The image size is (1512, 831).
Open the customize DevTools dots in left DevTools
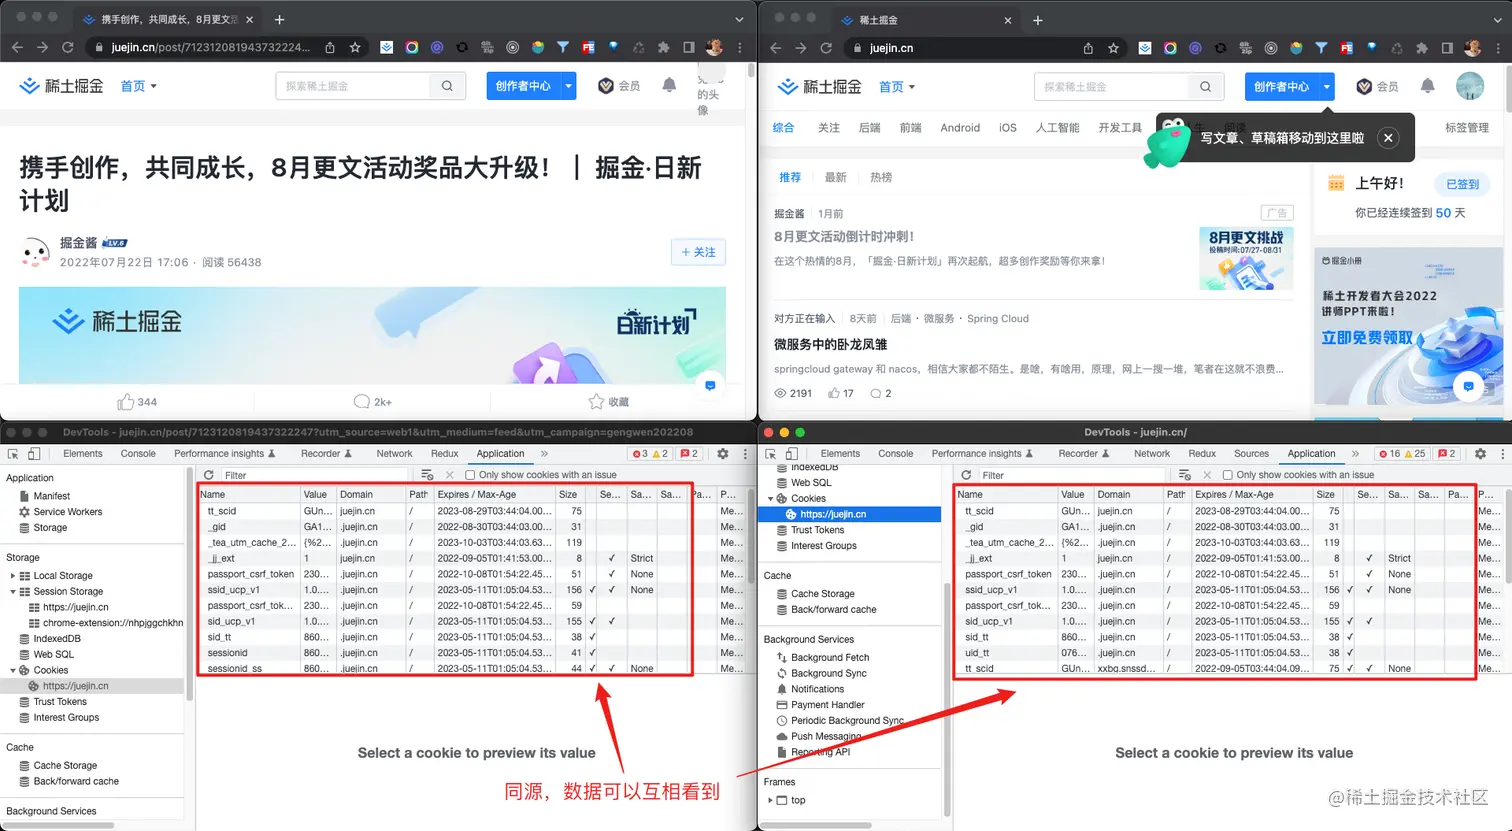coord(745,453)
